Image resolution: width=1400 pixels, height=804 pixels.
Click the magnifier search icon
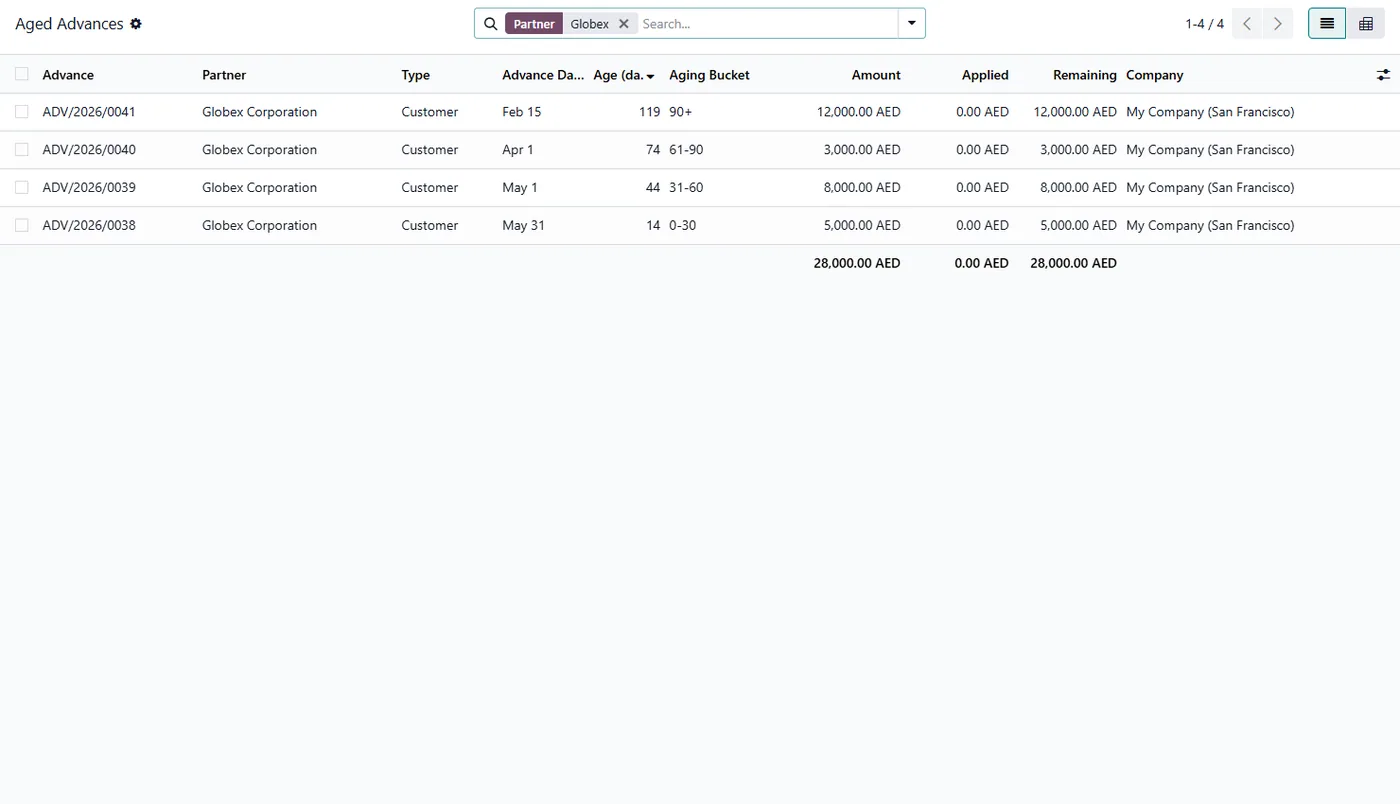point(490,23)
